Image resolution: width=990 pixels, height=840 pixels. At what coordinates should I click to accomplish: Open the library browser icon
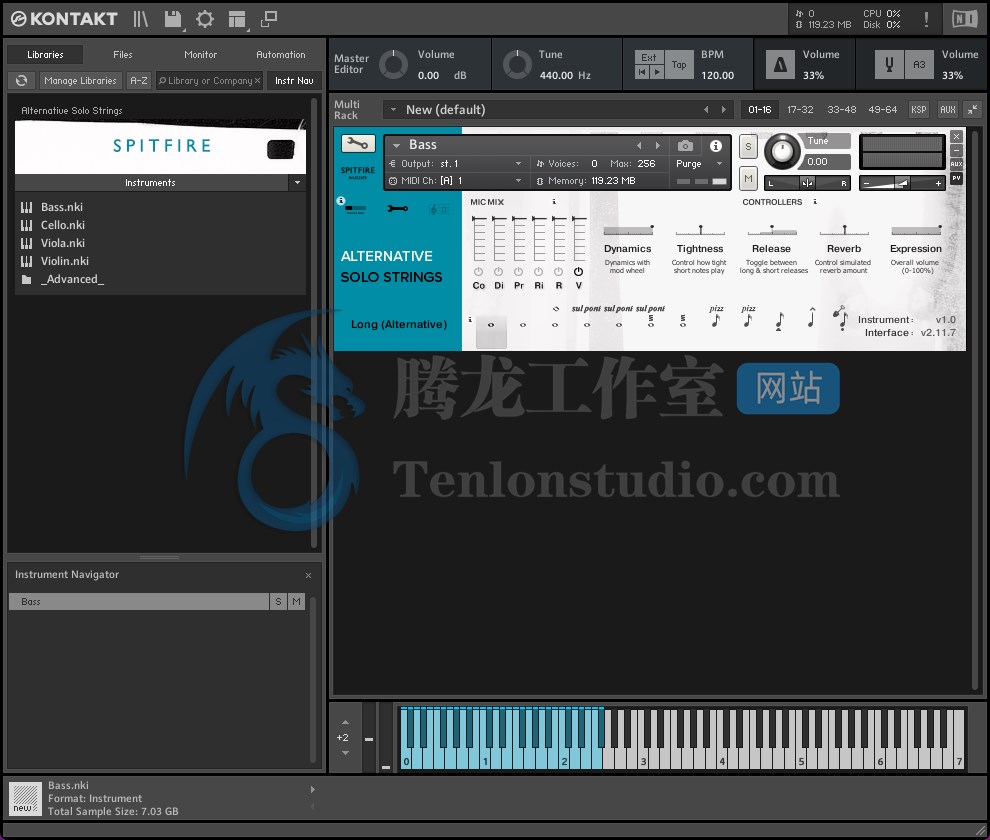tap(140, 19)
